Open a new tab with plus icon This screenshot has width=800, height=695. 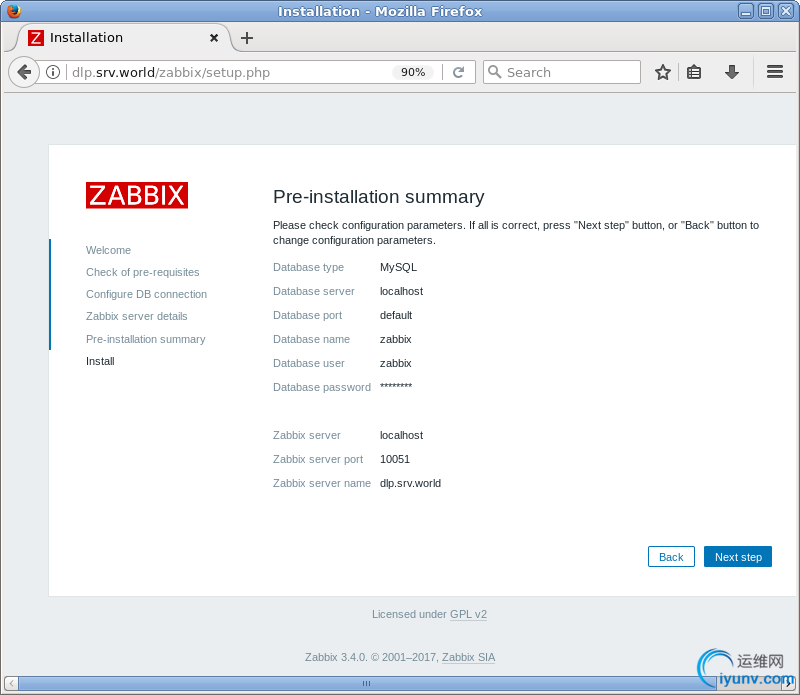coord(247,38)
